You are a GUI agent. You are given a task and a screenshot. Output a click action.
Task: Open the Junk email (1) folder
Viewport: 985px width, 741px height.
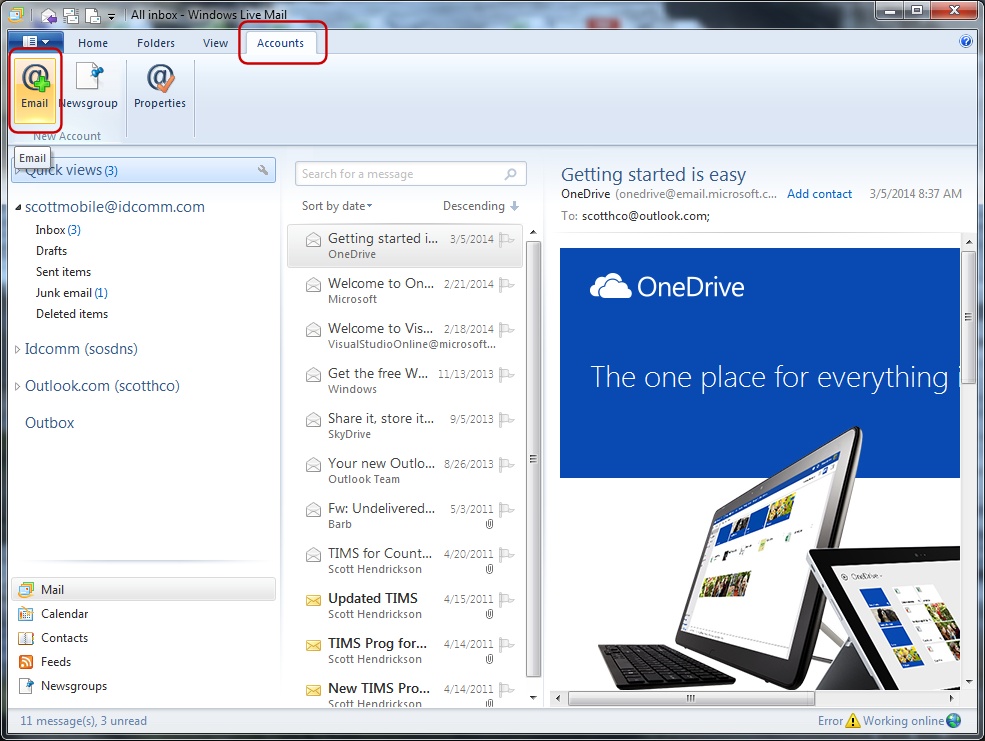(x=72, y=293)
